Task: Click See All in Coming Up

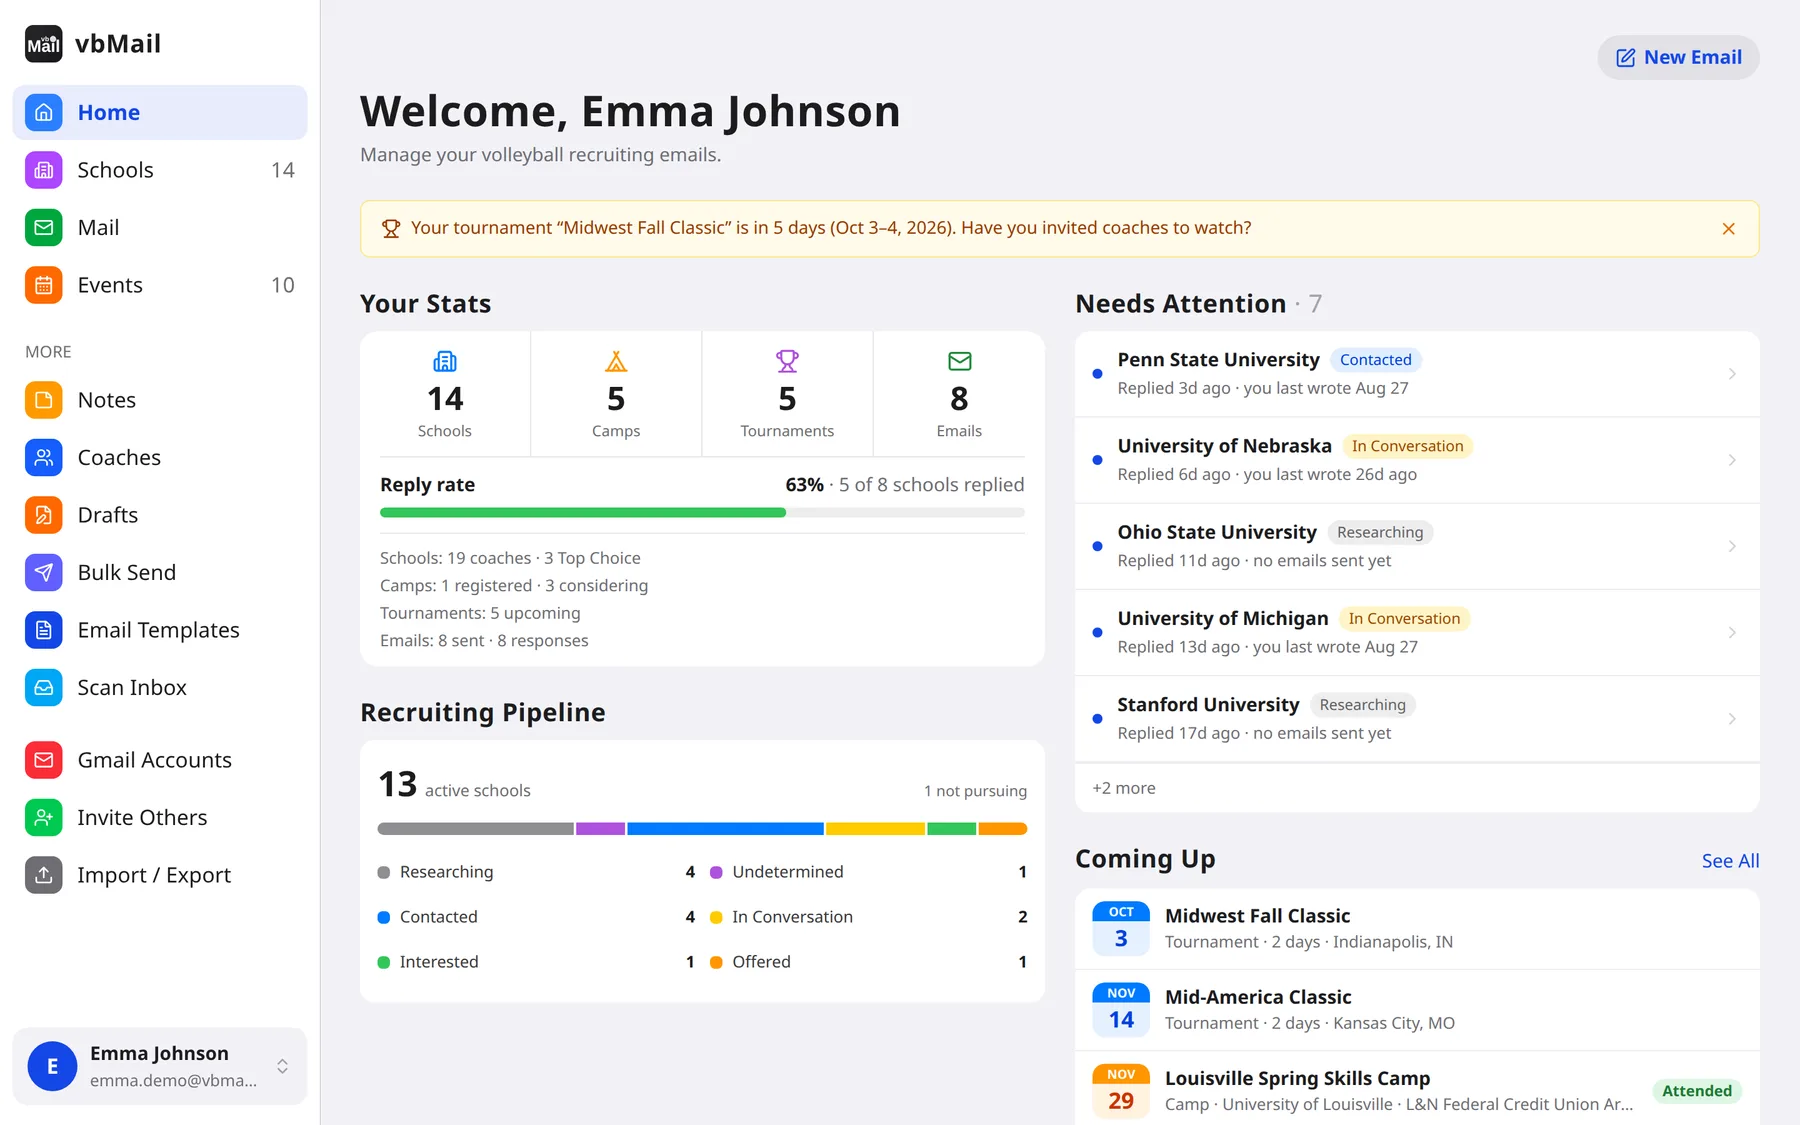Action: pos(1730,861)
